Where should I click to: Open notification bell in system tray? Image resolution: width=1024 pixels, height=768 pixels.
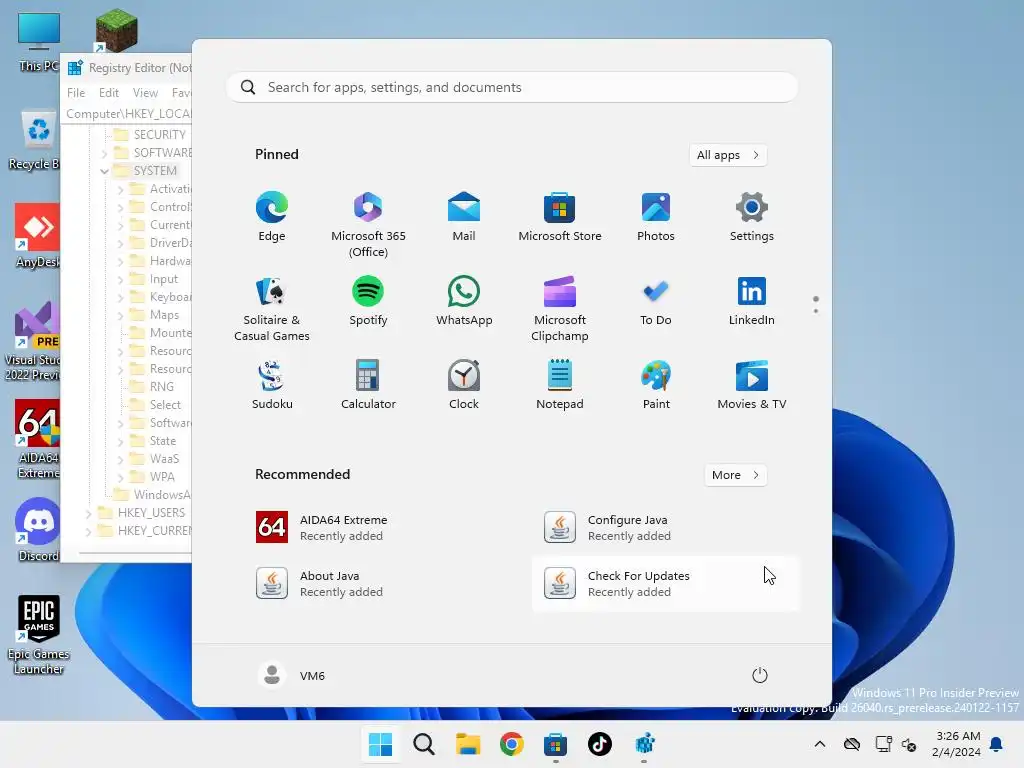pyautogui.click(x=997, y=744)
